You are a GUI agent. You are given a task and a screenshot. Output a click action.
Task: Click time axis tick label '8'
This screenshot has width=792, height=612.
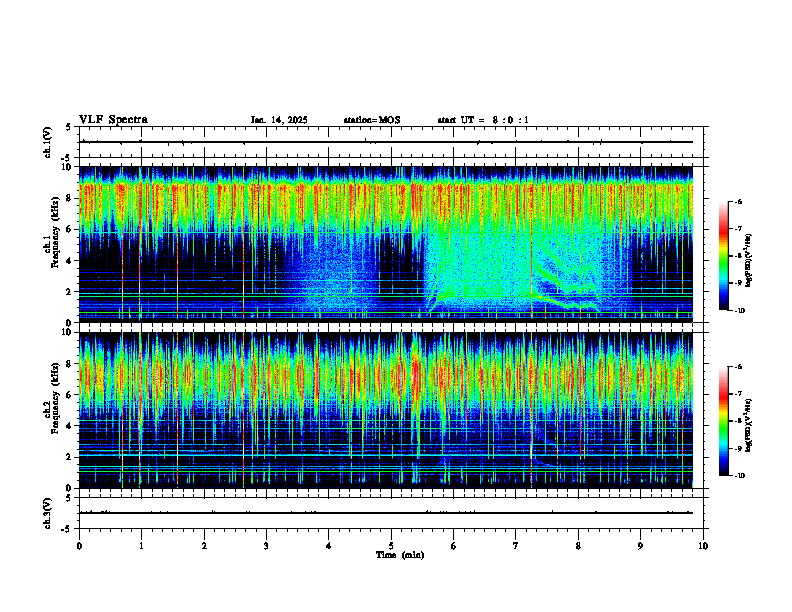(x=578, y=546)
